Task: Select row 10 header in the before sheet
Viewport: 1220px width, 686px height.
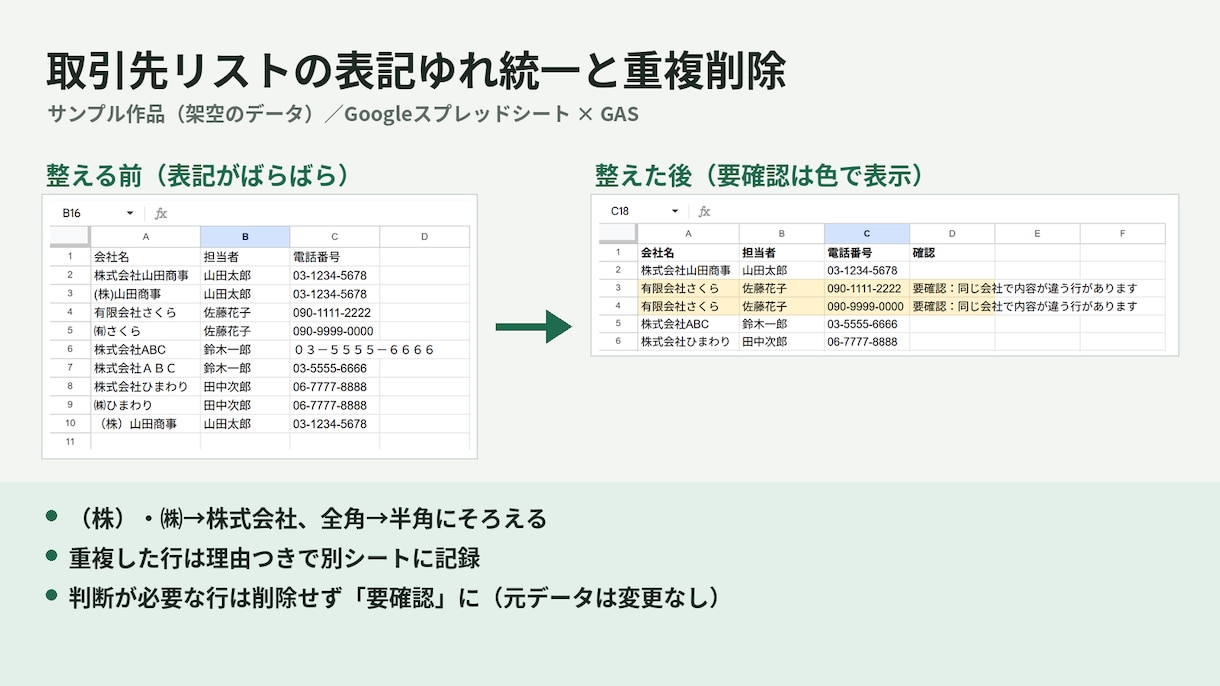Action: point(70,424)
